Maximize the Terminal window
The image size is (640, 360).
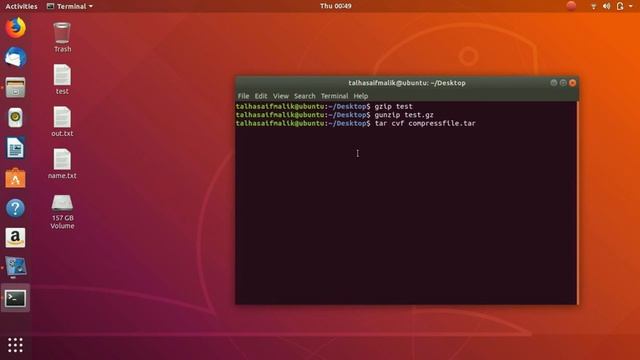[563, 83]
